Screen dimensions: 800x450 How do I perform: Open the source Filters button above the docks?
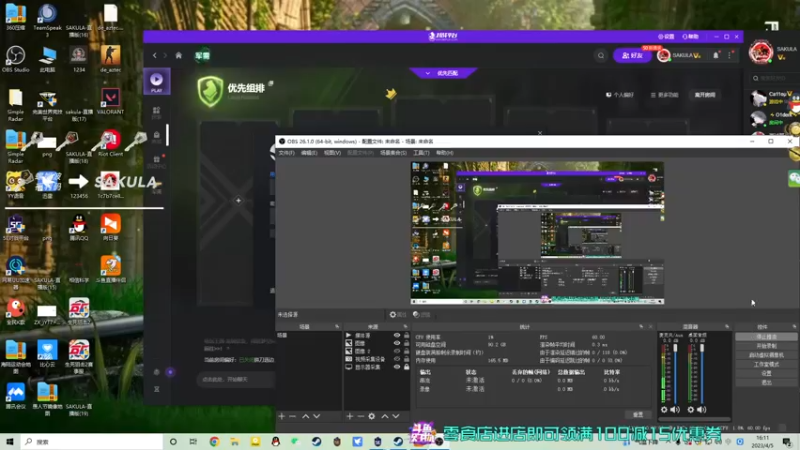pyautogui.click(x=421, y=315)
